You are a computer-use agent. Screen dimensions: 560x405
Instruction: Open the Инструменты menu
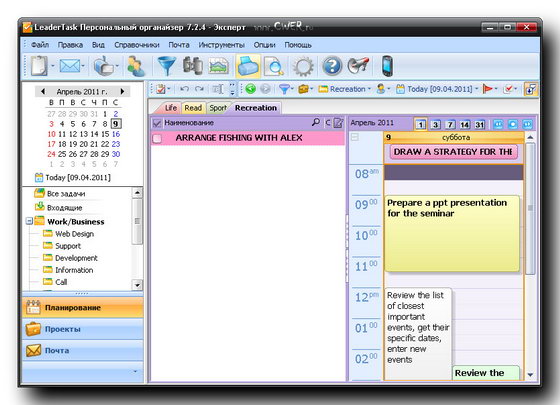click(x=221, y=45)
